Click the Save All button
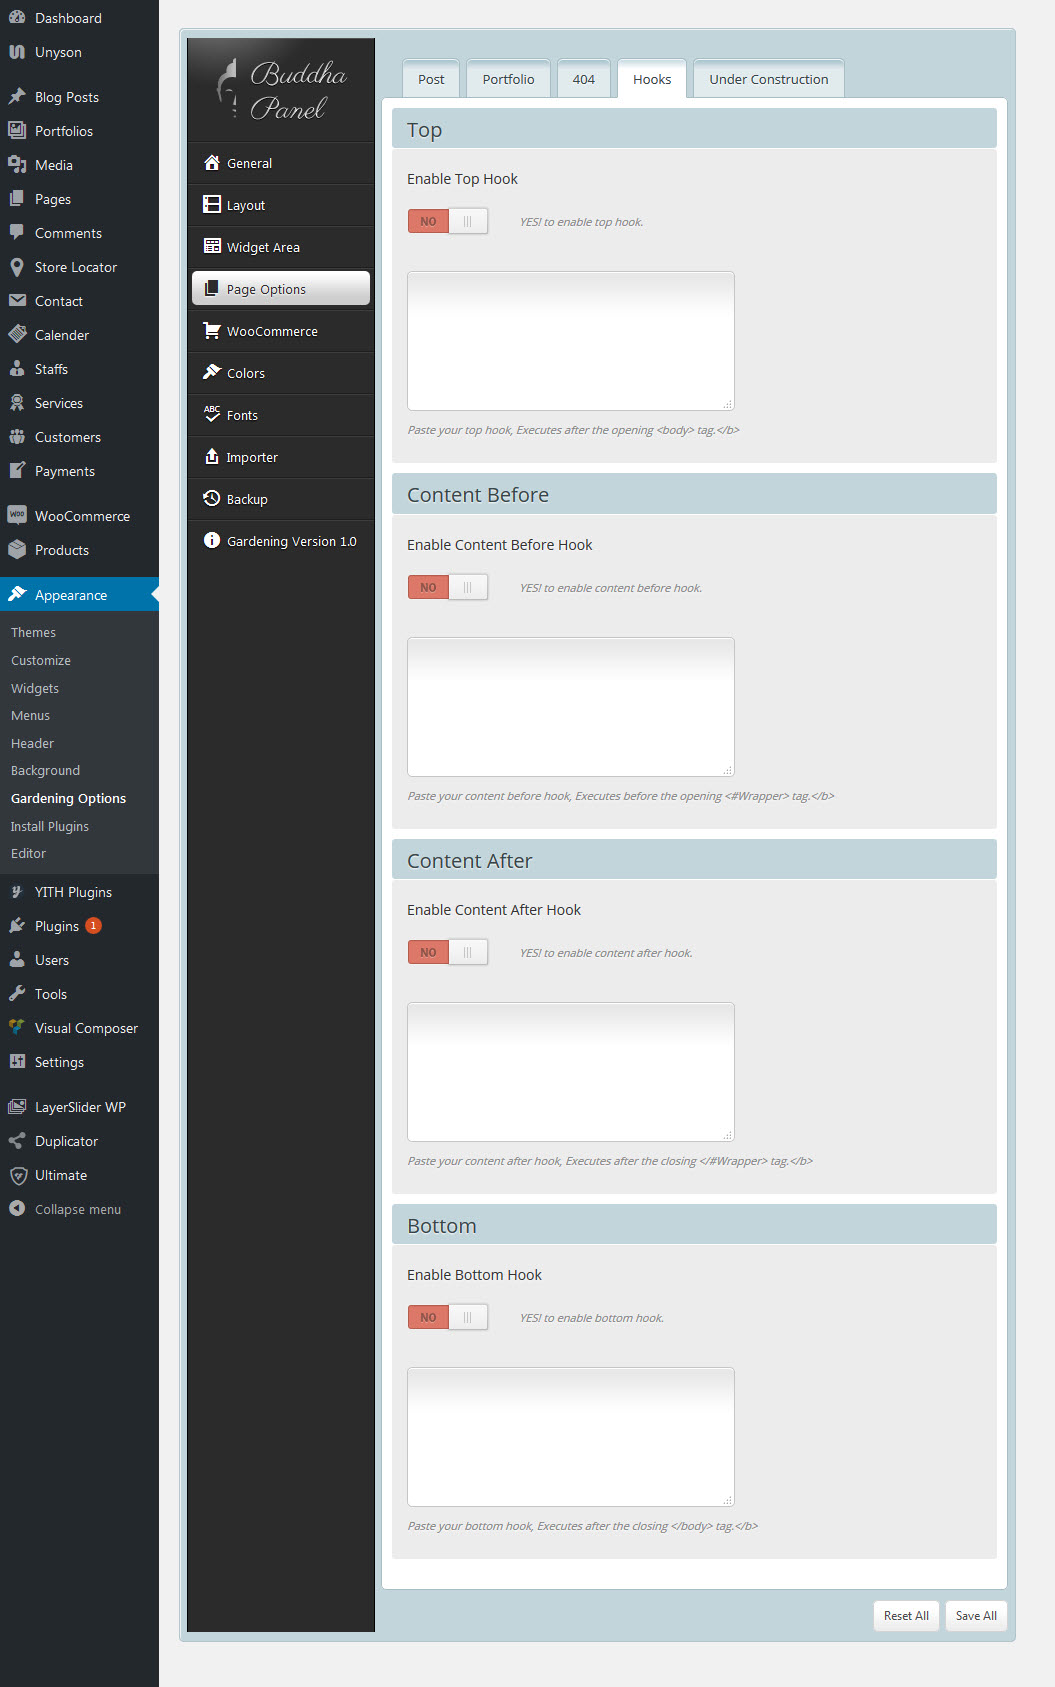The image size is (1055, 1687). (x=976, y=1616)
